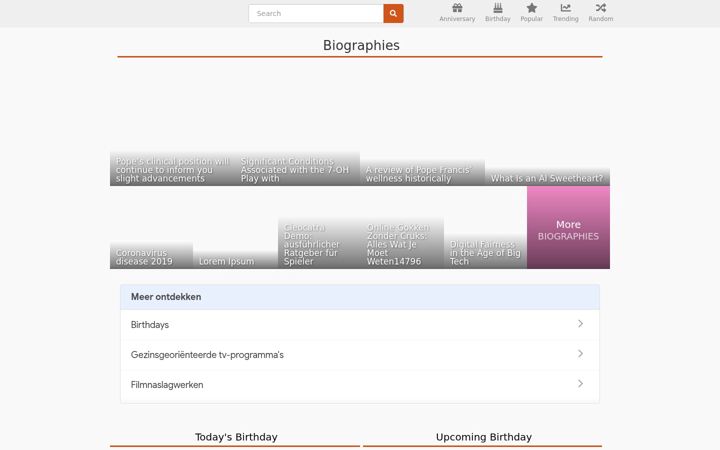Click the chevron next to Birthdays

580,324
